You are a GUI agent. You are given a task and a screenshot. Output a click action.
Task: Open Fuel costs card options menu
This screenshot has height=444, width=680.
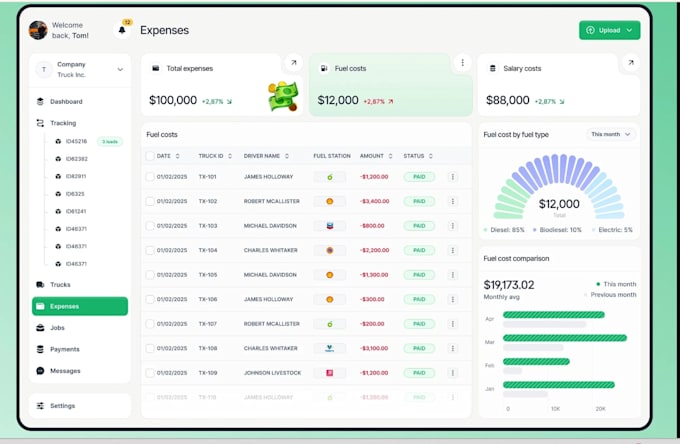pyautogui.click(x=463, y=62)
